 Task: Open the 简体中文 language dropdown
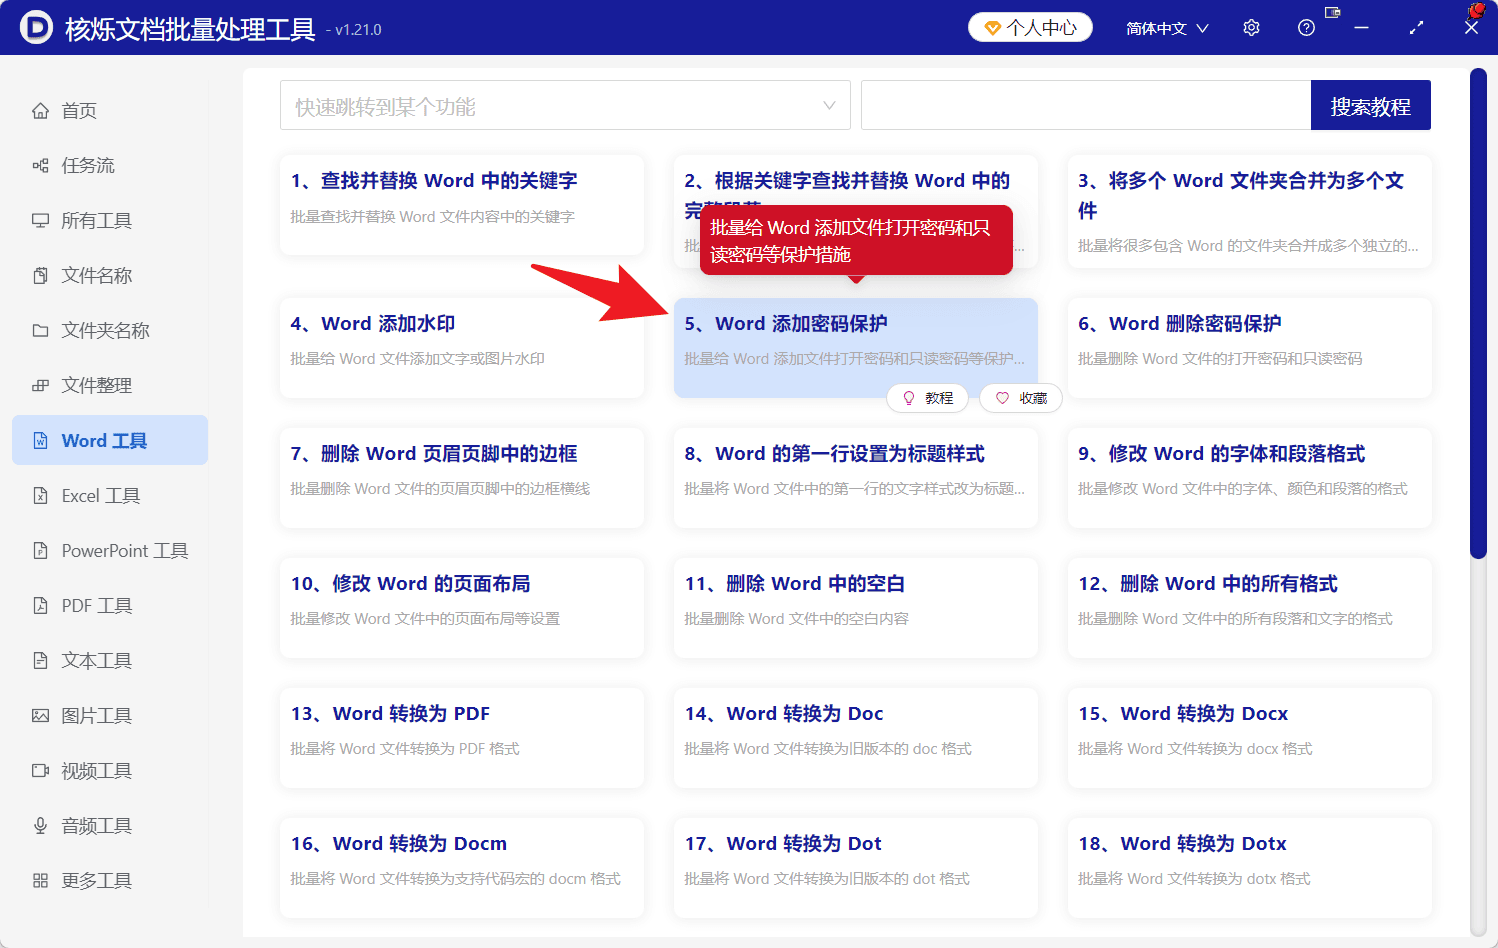(1166, 27)
